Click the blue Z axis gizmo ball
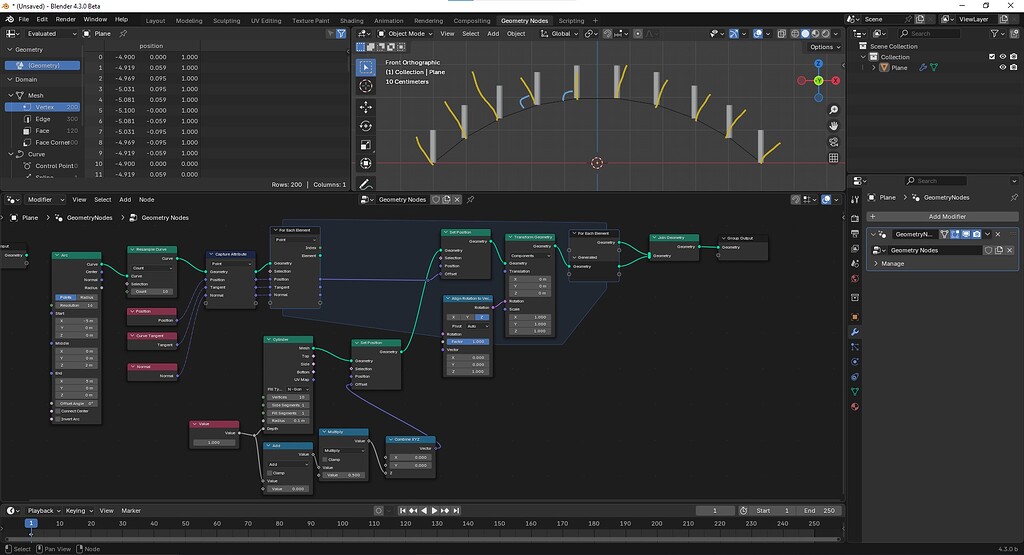1024x555 pixels. (x=818, y=63)
